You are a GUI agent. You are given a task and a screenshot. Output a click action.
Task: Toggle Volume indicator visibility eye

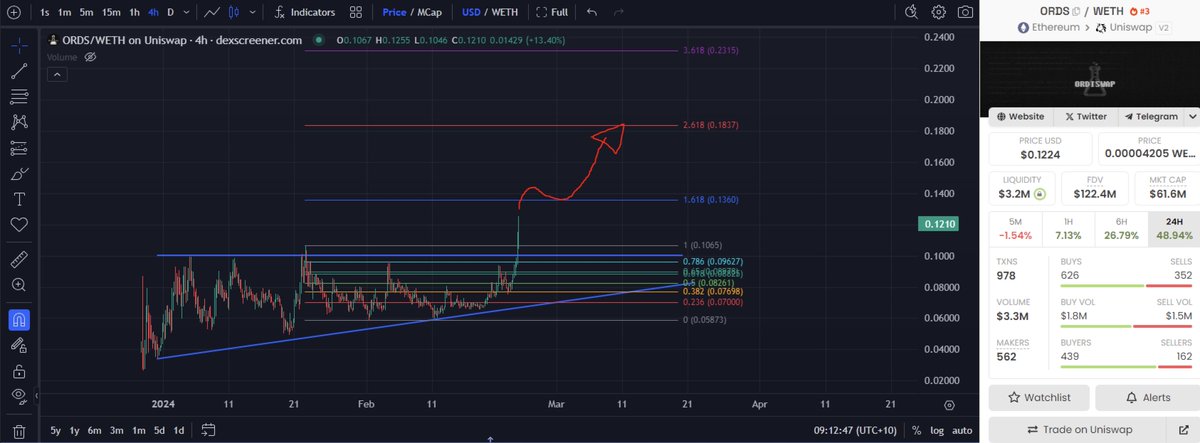(x=90, y=57)
